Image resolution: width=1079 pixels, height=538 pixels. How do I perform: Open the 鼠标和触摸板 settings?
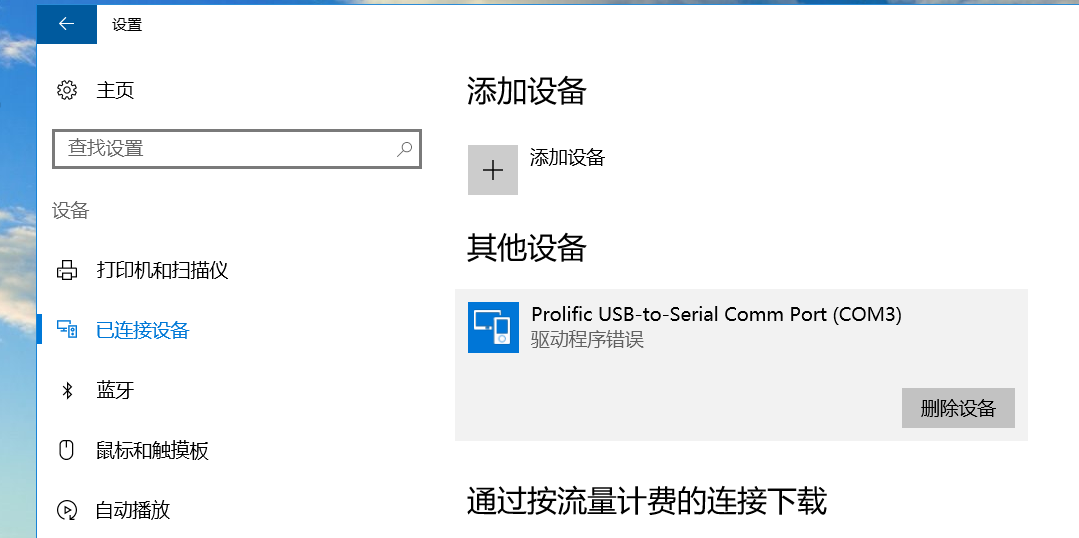[153, 450]
